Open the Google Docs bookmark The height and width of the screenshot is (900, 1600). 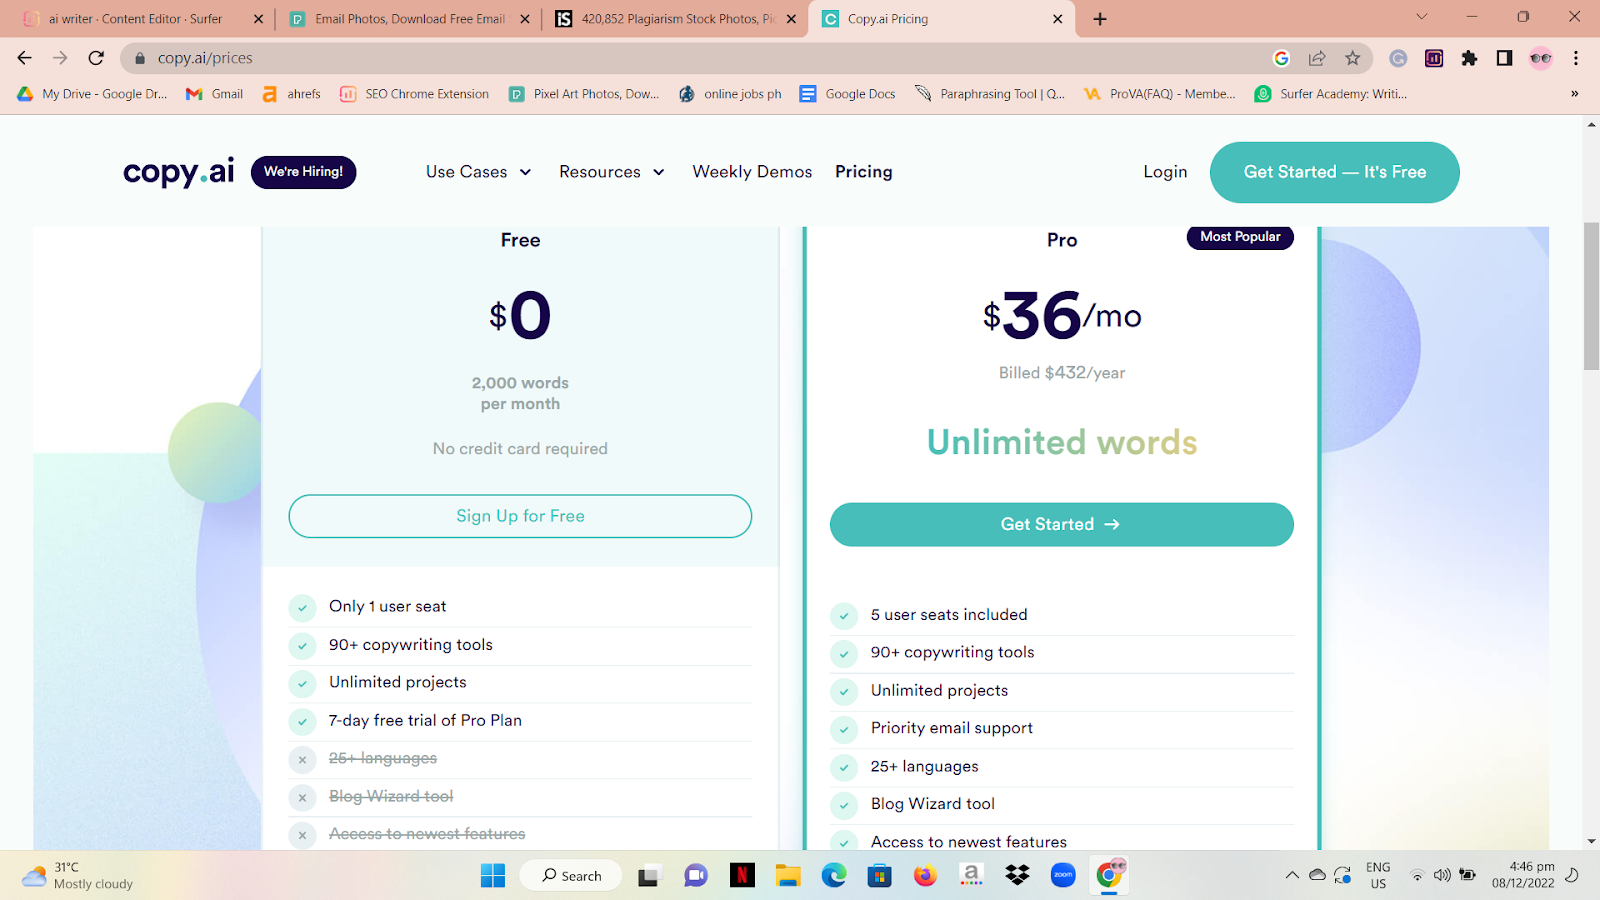[x=847, y=94]
